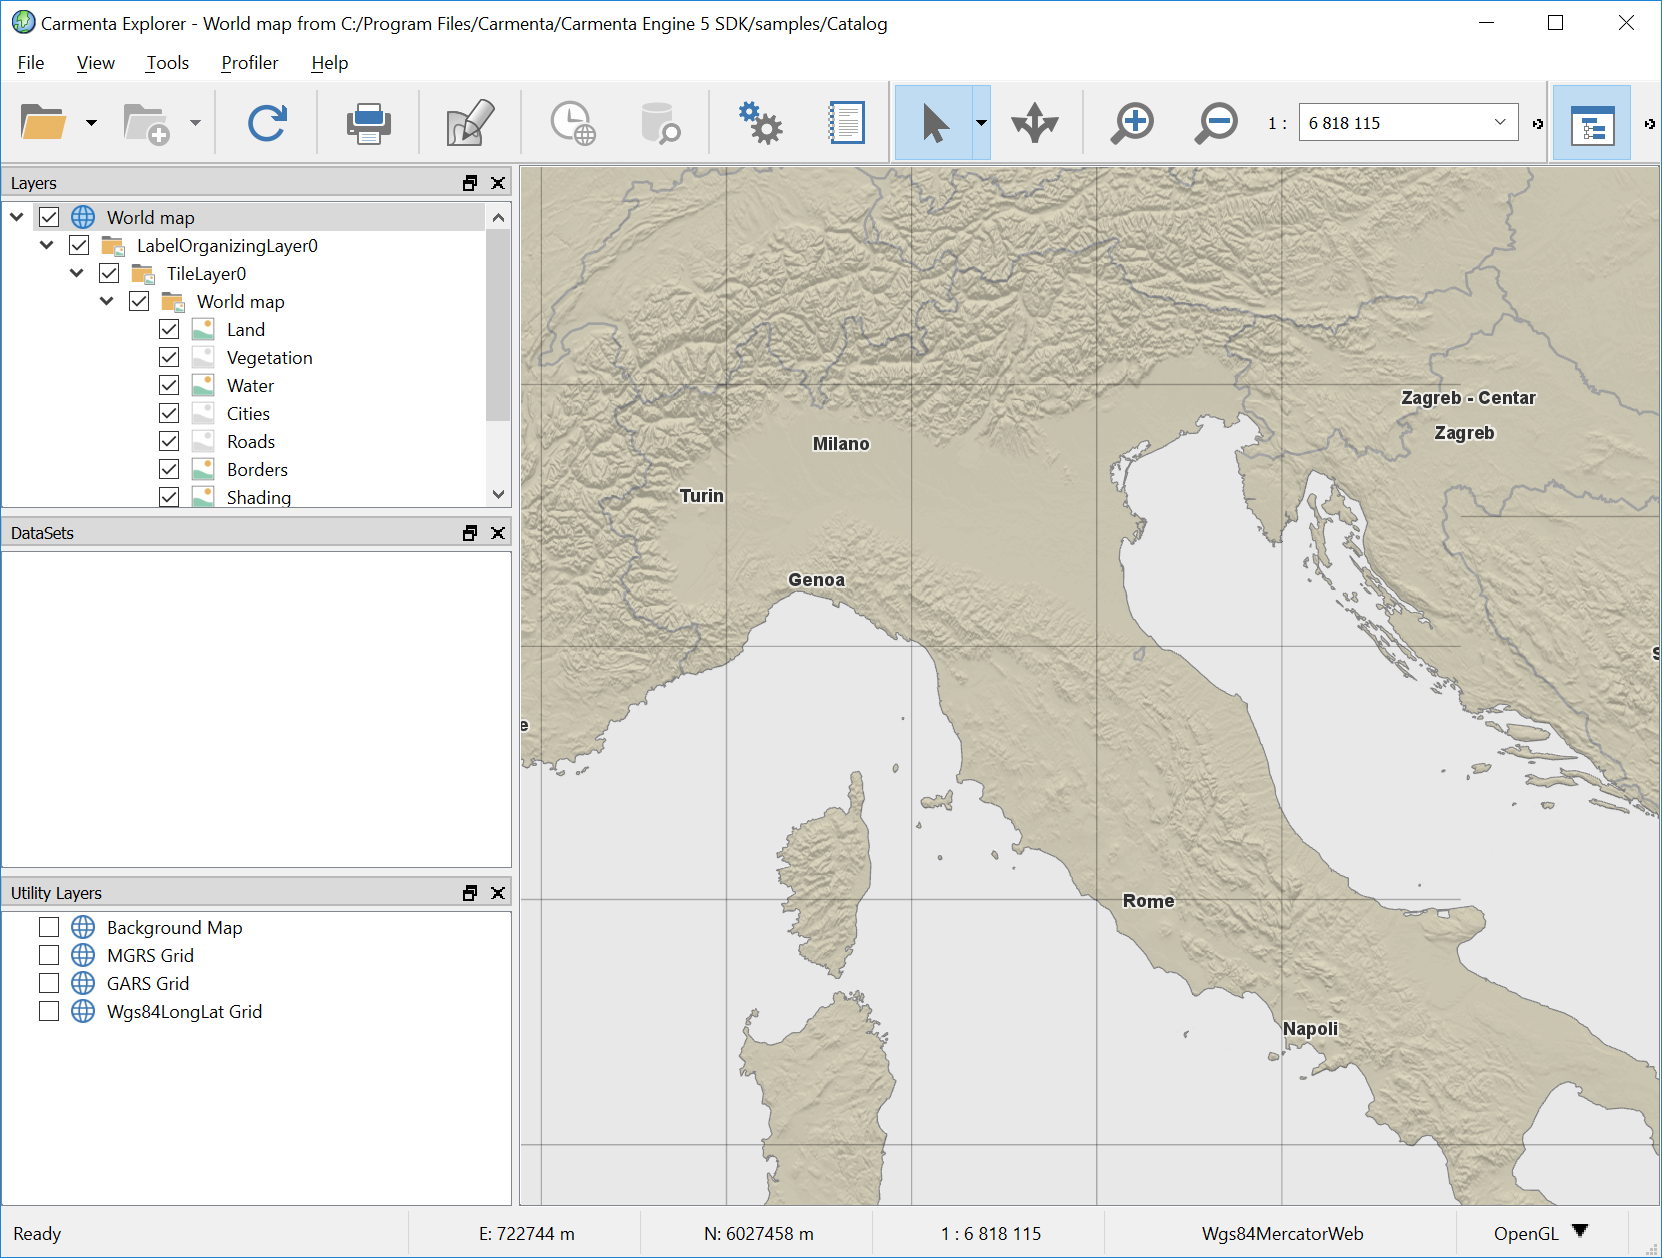1662x1258 pixels.
Task: Select the Roads layer item
Action: (250, 441)
